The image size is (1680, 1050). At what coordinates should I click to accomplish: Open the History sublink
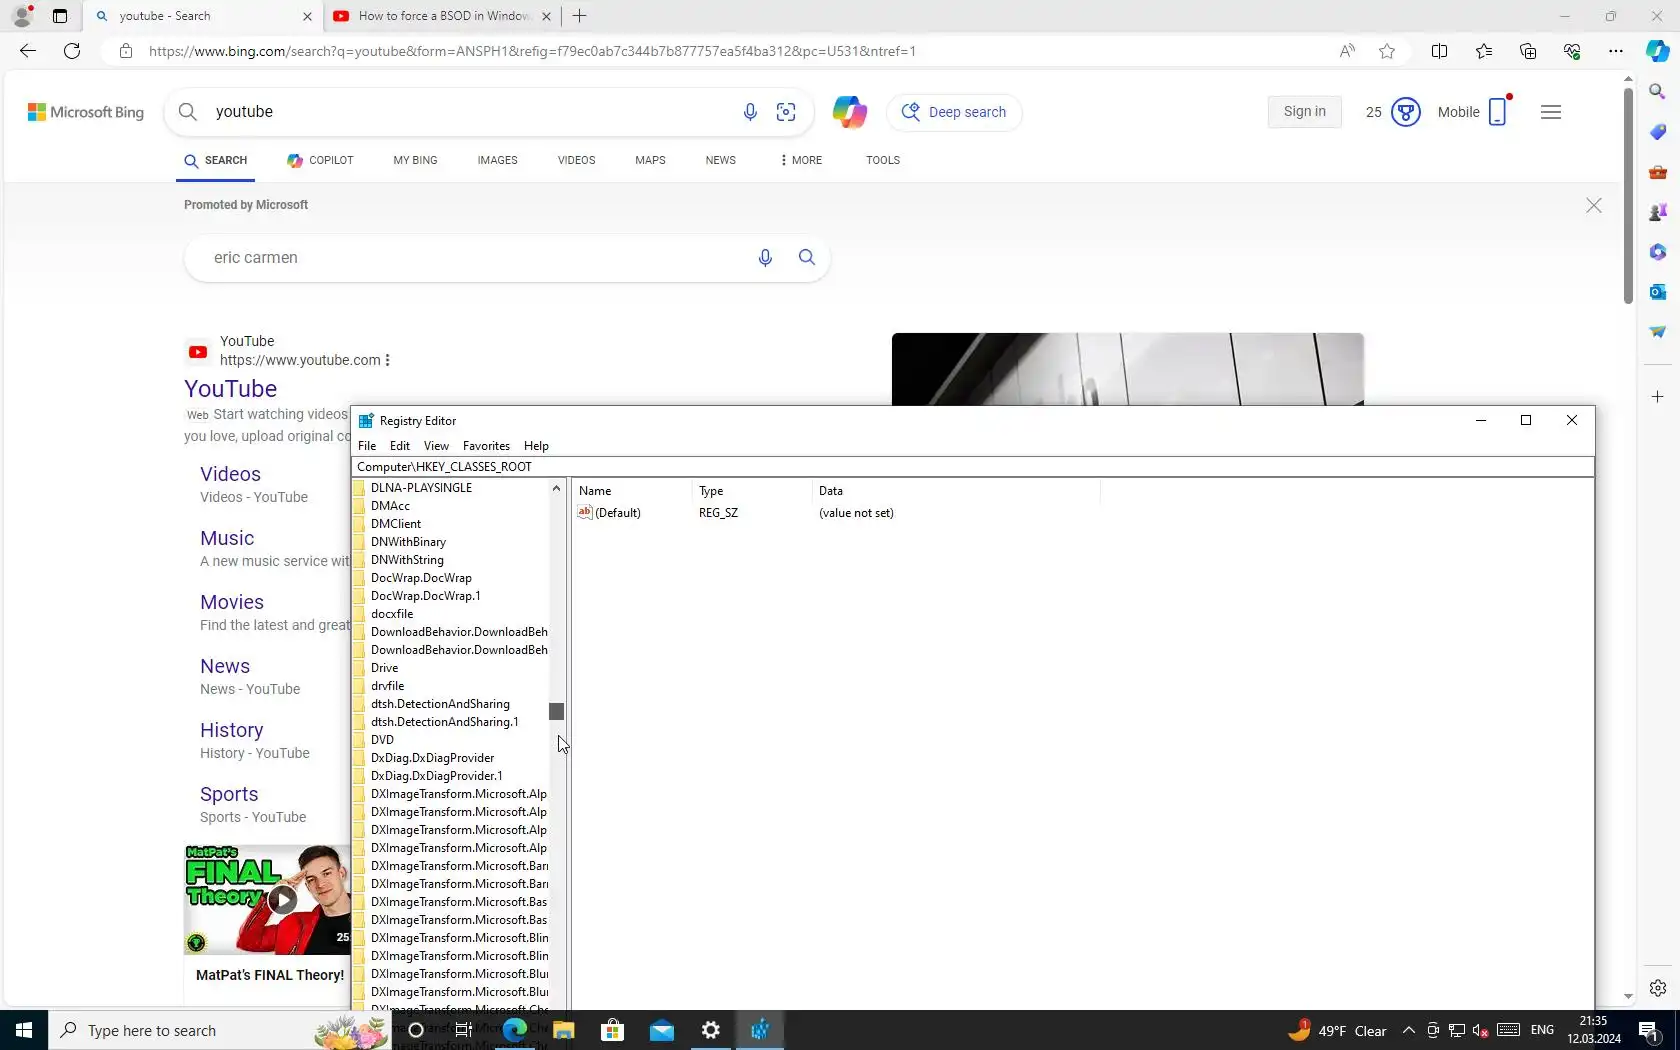pos(232,730)
